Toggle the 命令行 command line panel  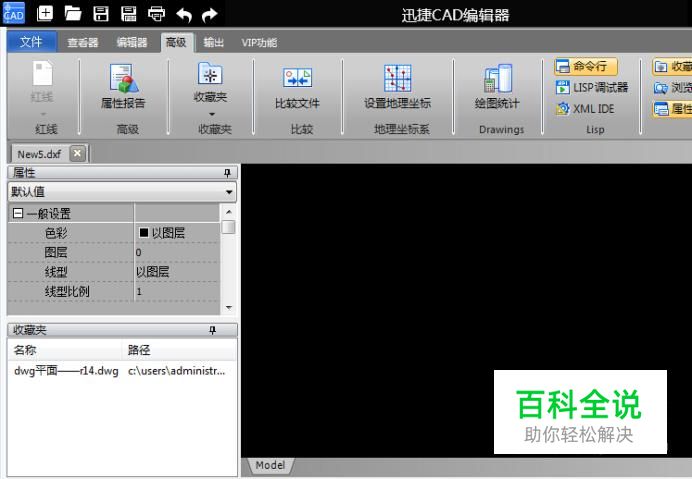point(586,67)
